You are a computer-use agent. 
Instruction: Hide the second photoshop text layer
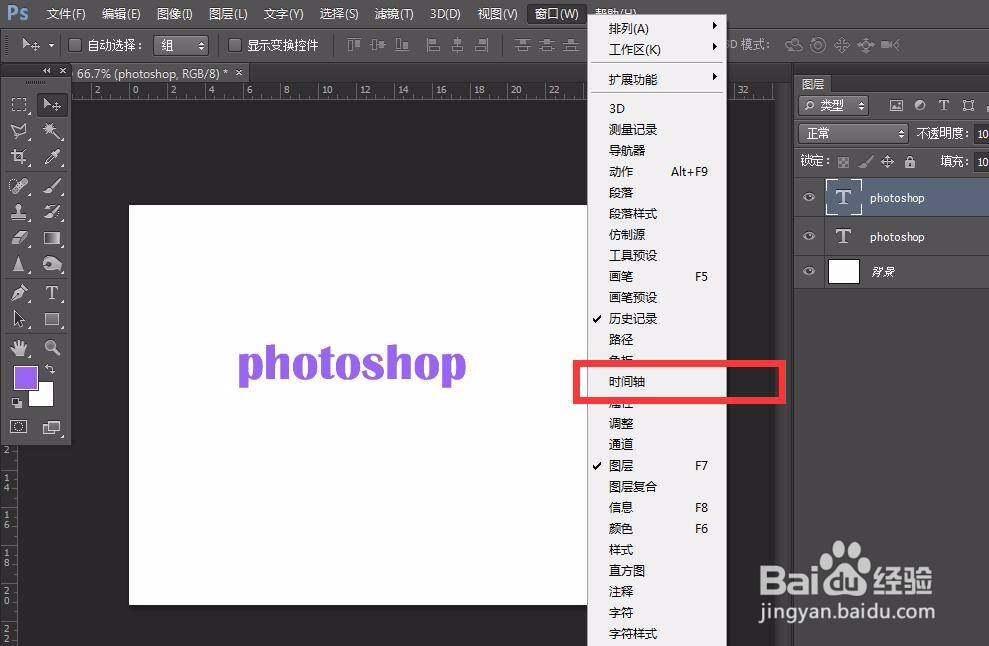[x=809, y=237]
